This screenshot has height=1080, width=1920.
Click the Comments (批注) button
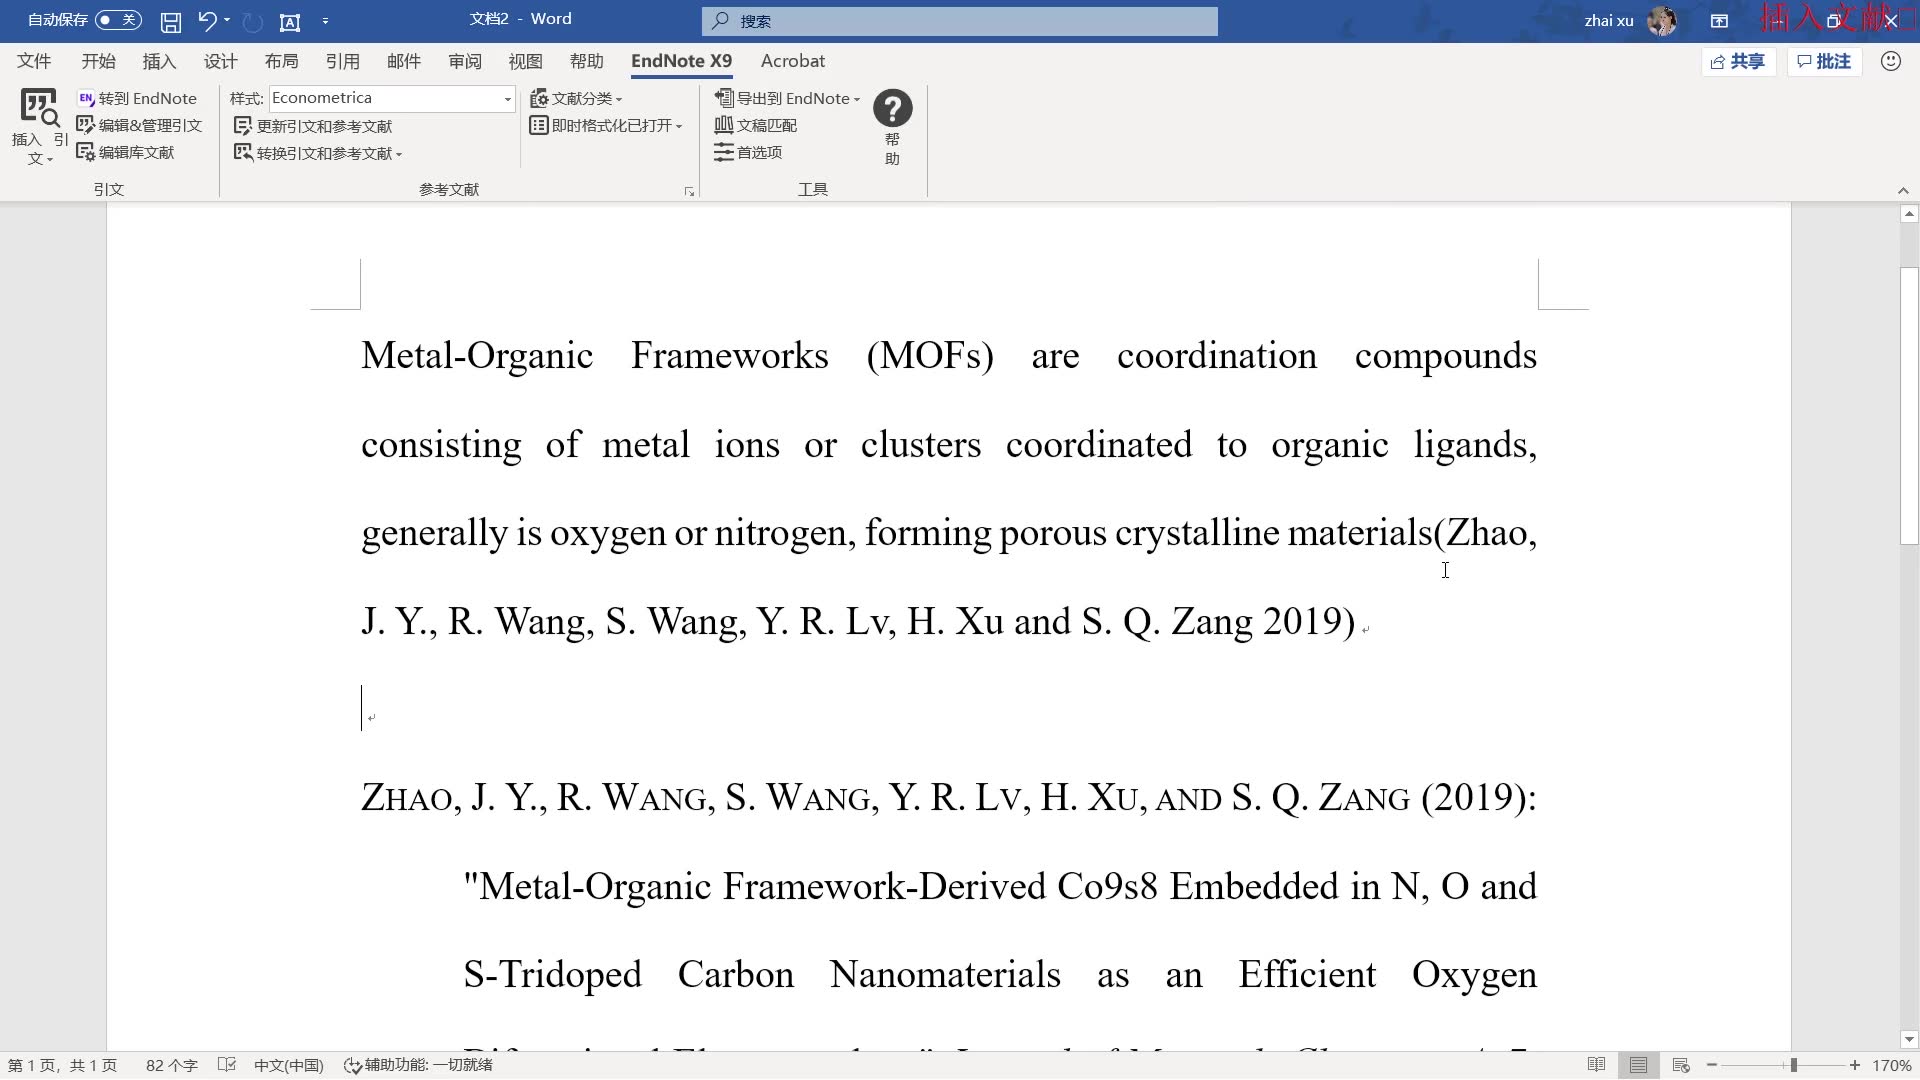click(x=1824, y=61)
